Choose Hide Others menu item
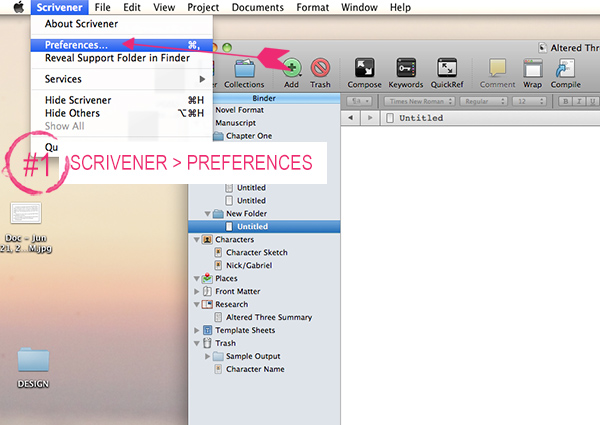 point(122,113)
